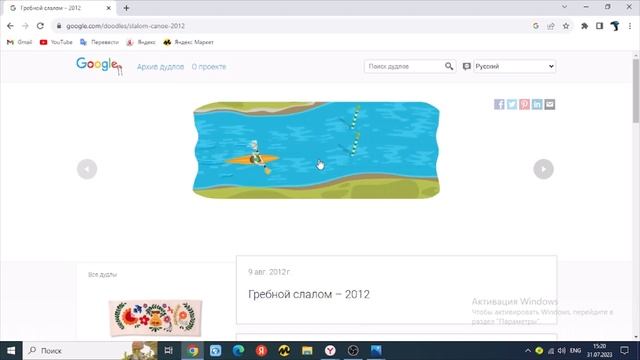Open the taskbar clock and date
Screen dimensions: 640x360
tap(600, 351)
